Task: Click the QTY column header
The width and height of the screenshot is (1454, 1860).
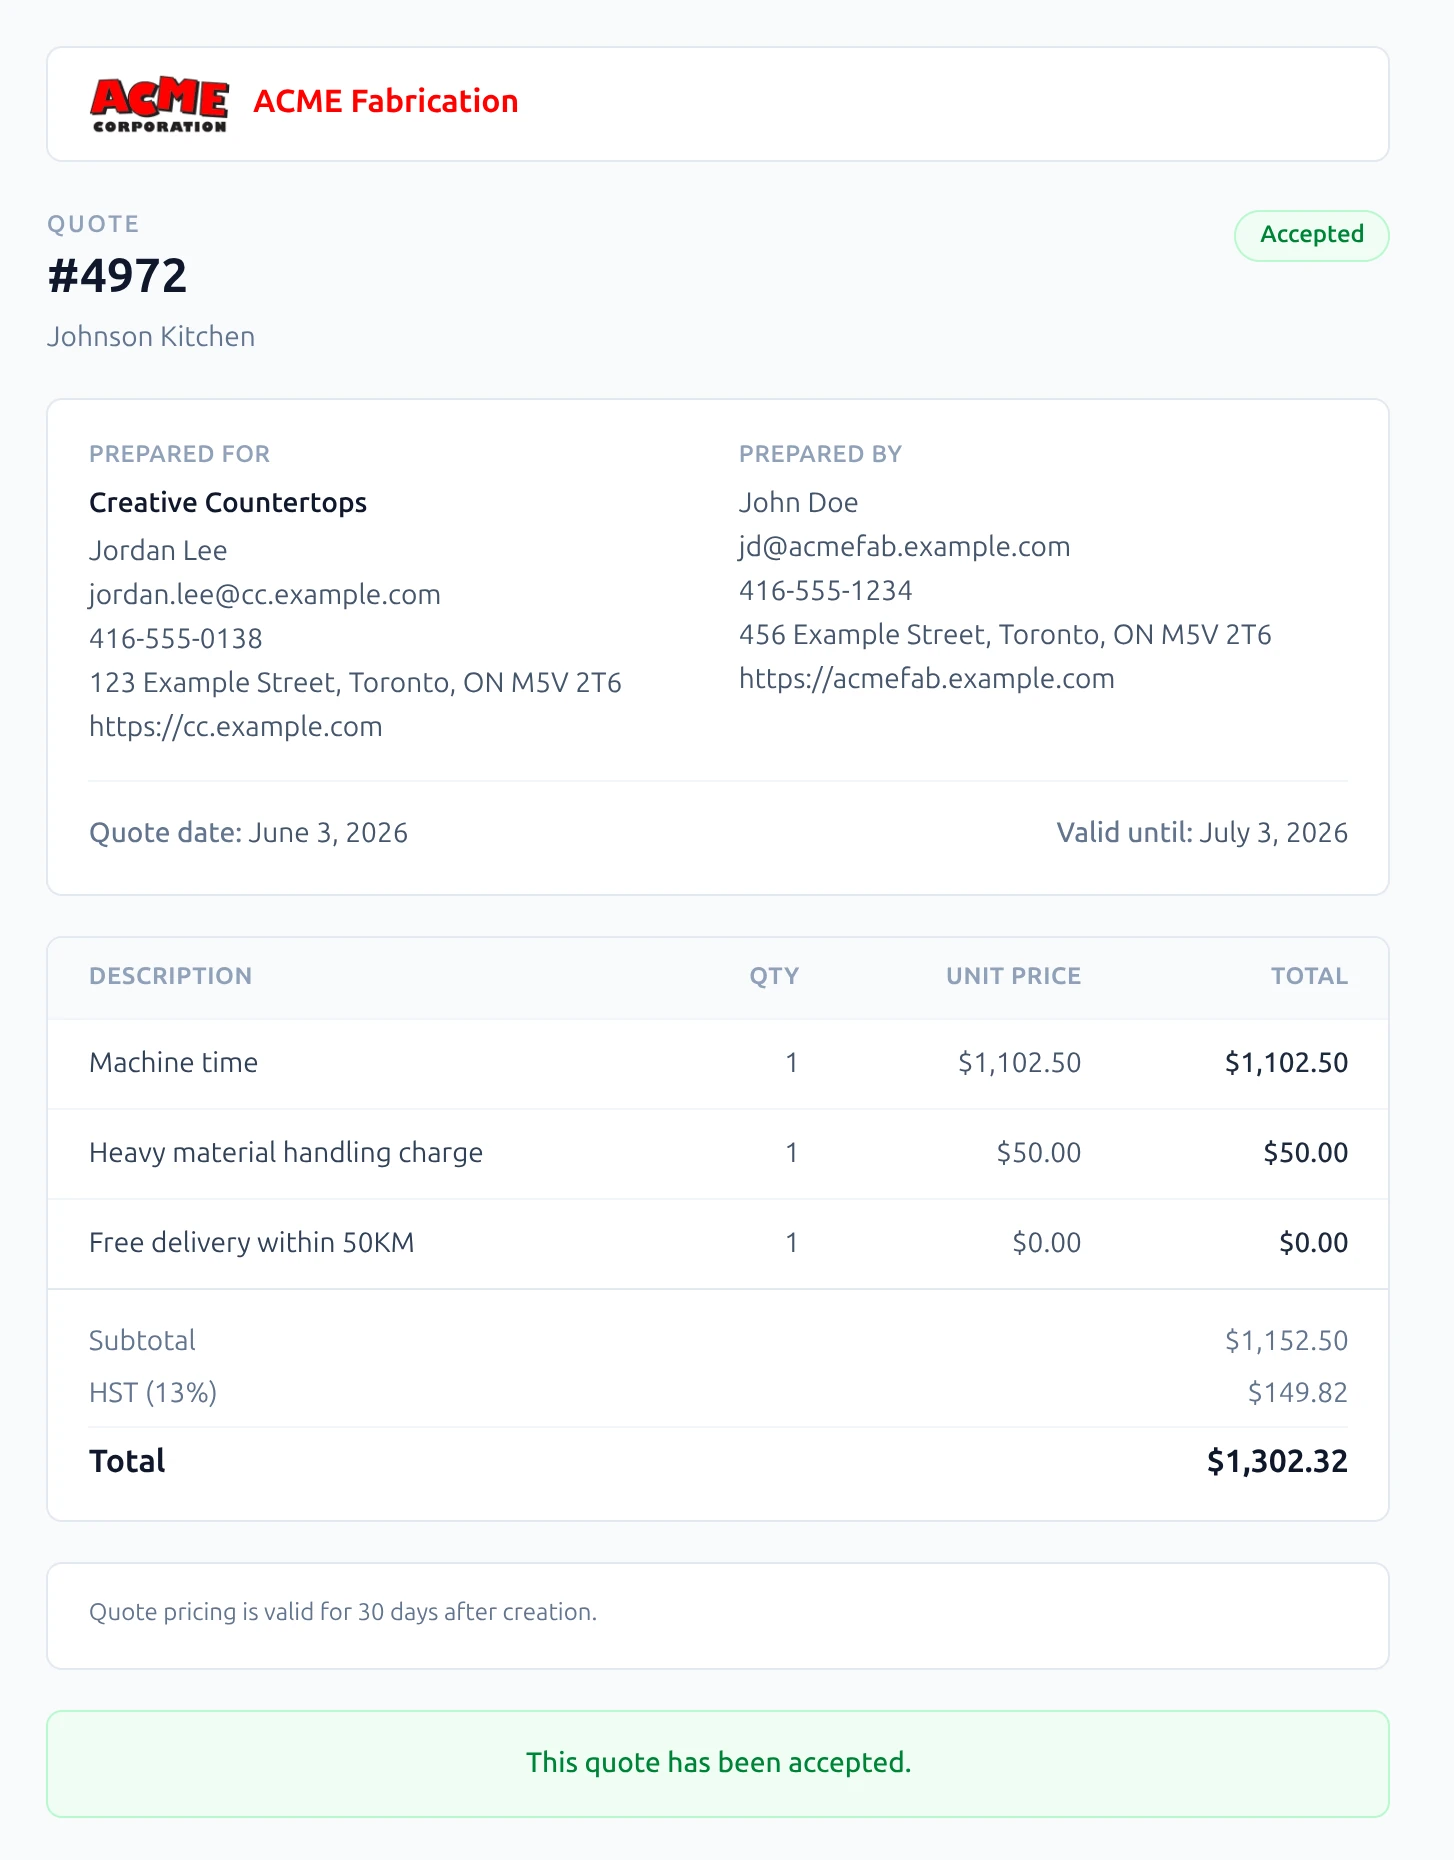Action: pyautogui.click(x=774, y=976)
